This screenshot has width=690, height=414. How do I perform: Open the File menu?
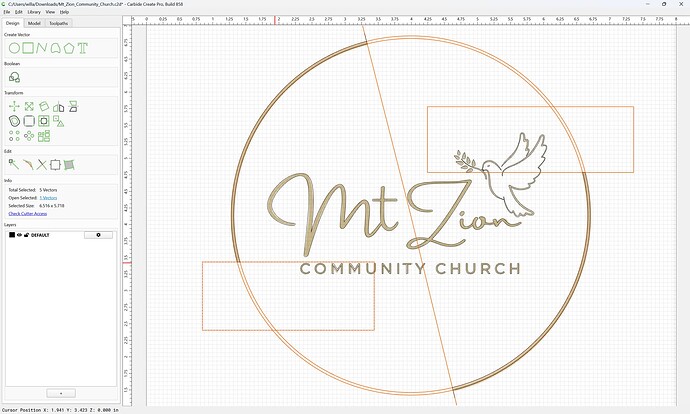click(7, 12)
